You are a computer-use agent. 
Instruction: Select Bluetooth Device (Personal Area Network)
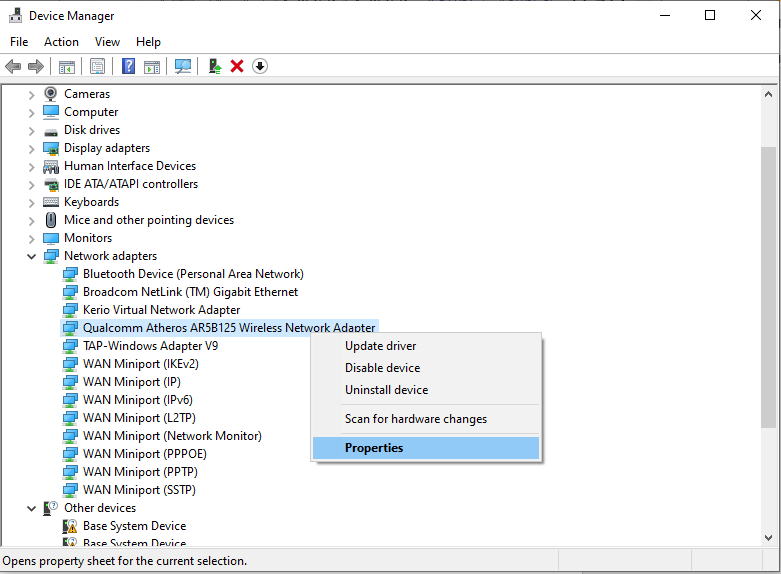[193, 274]
